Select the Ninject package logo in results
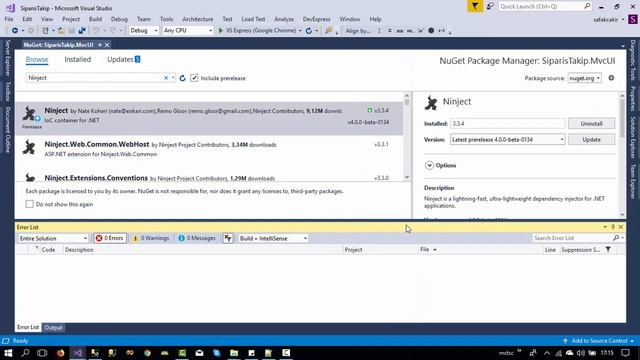 click(30, 114)
